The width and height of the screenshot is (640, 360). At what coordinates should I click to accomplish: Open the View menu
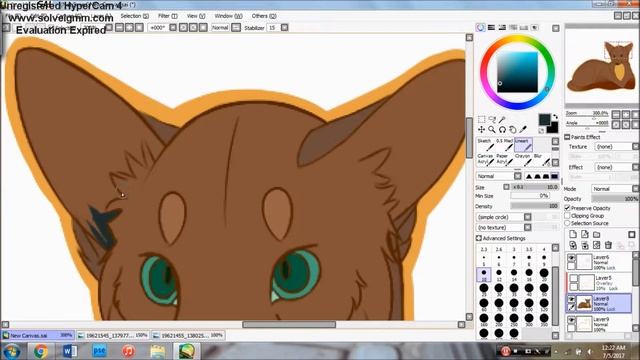click(x=196, y=16)
